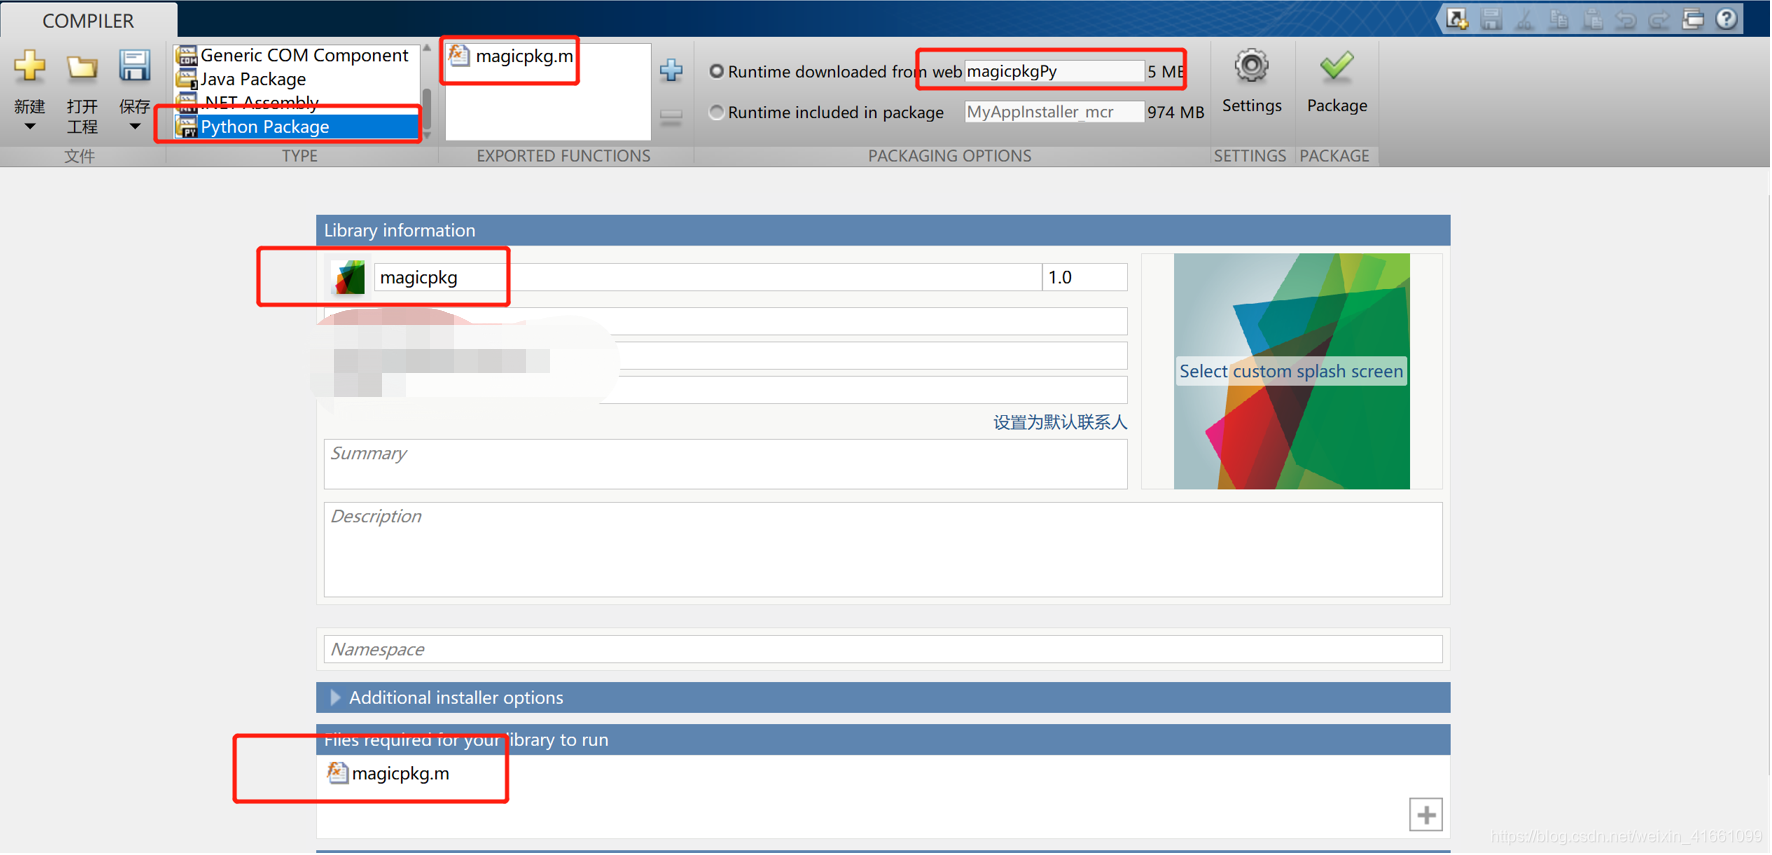
Task: Click the switch windows icon
Action: [1693, 19]
